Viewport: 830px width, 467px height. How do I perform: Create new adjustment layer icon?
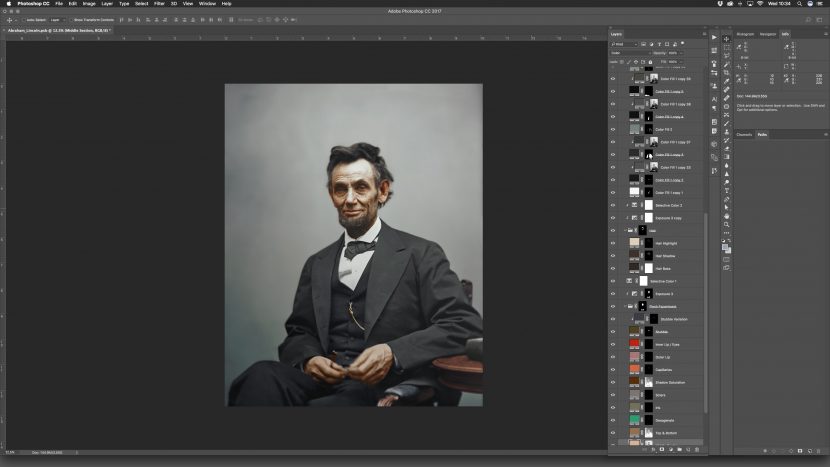point(671,450)
